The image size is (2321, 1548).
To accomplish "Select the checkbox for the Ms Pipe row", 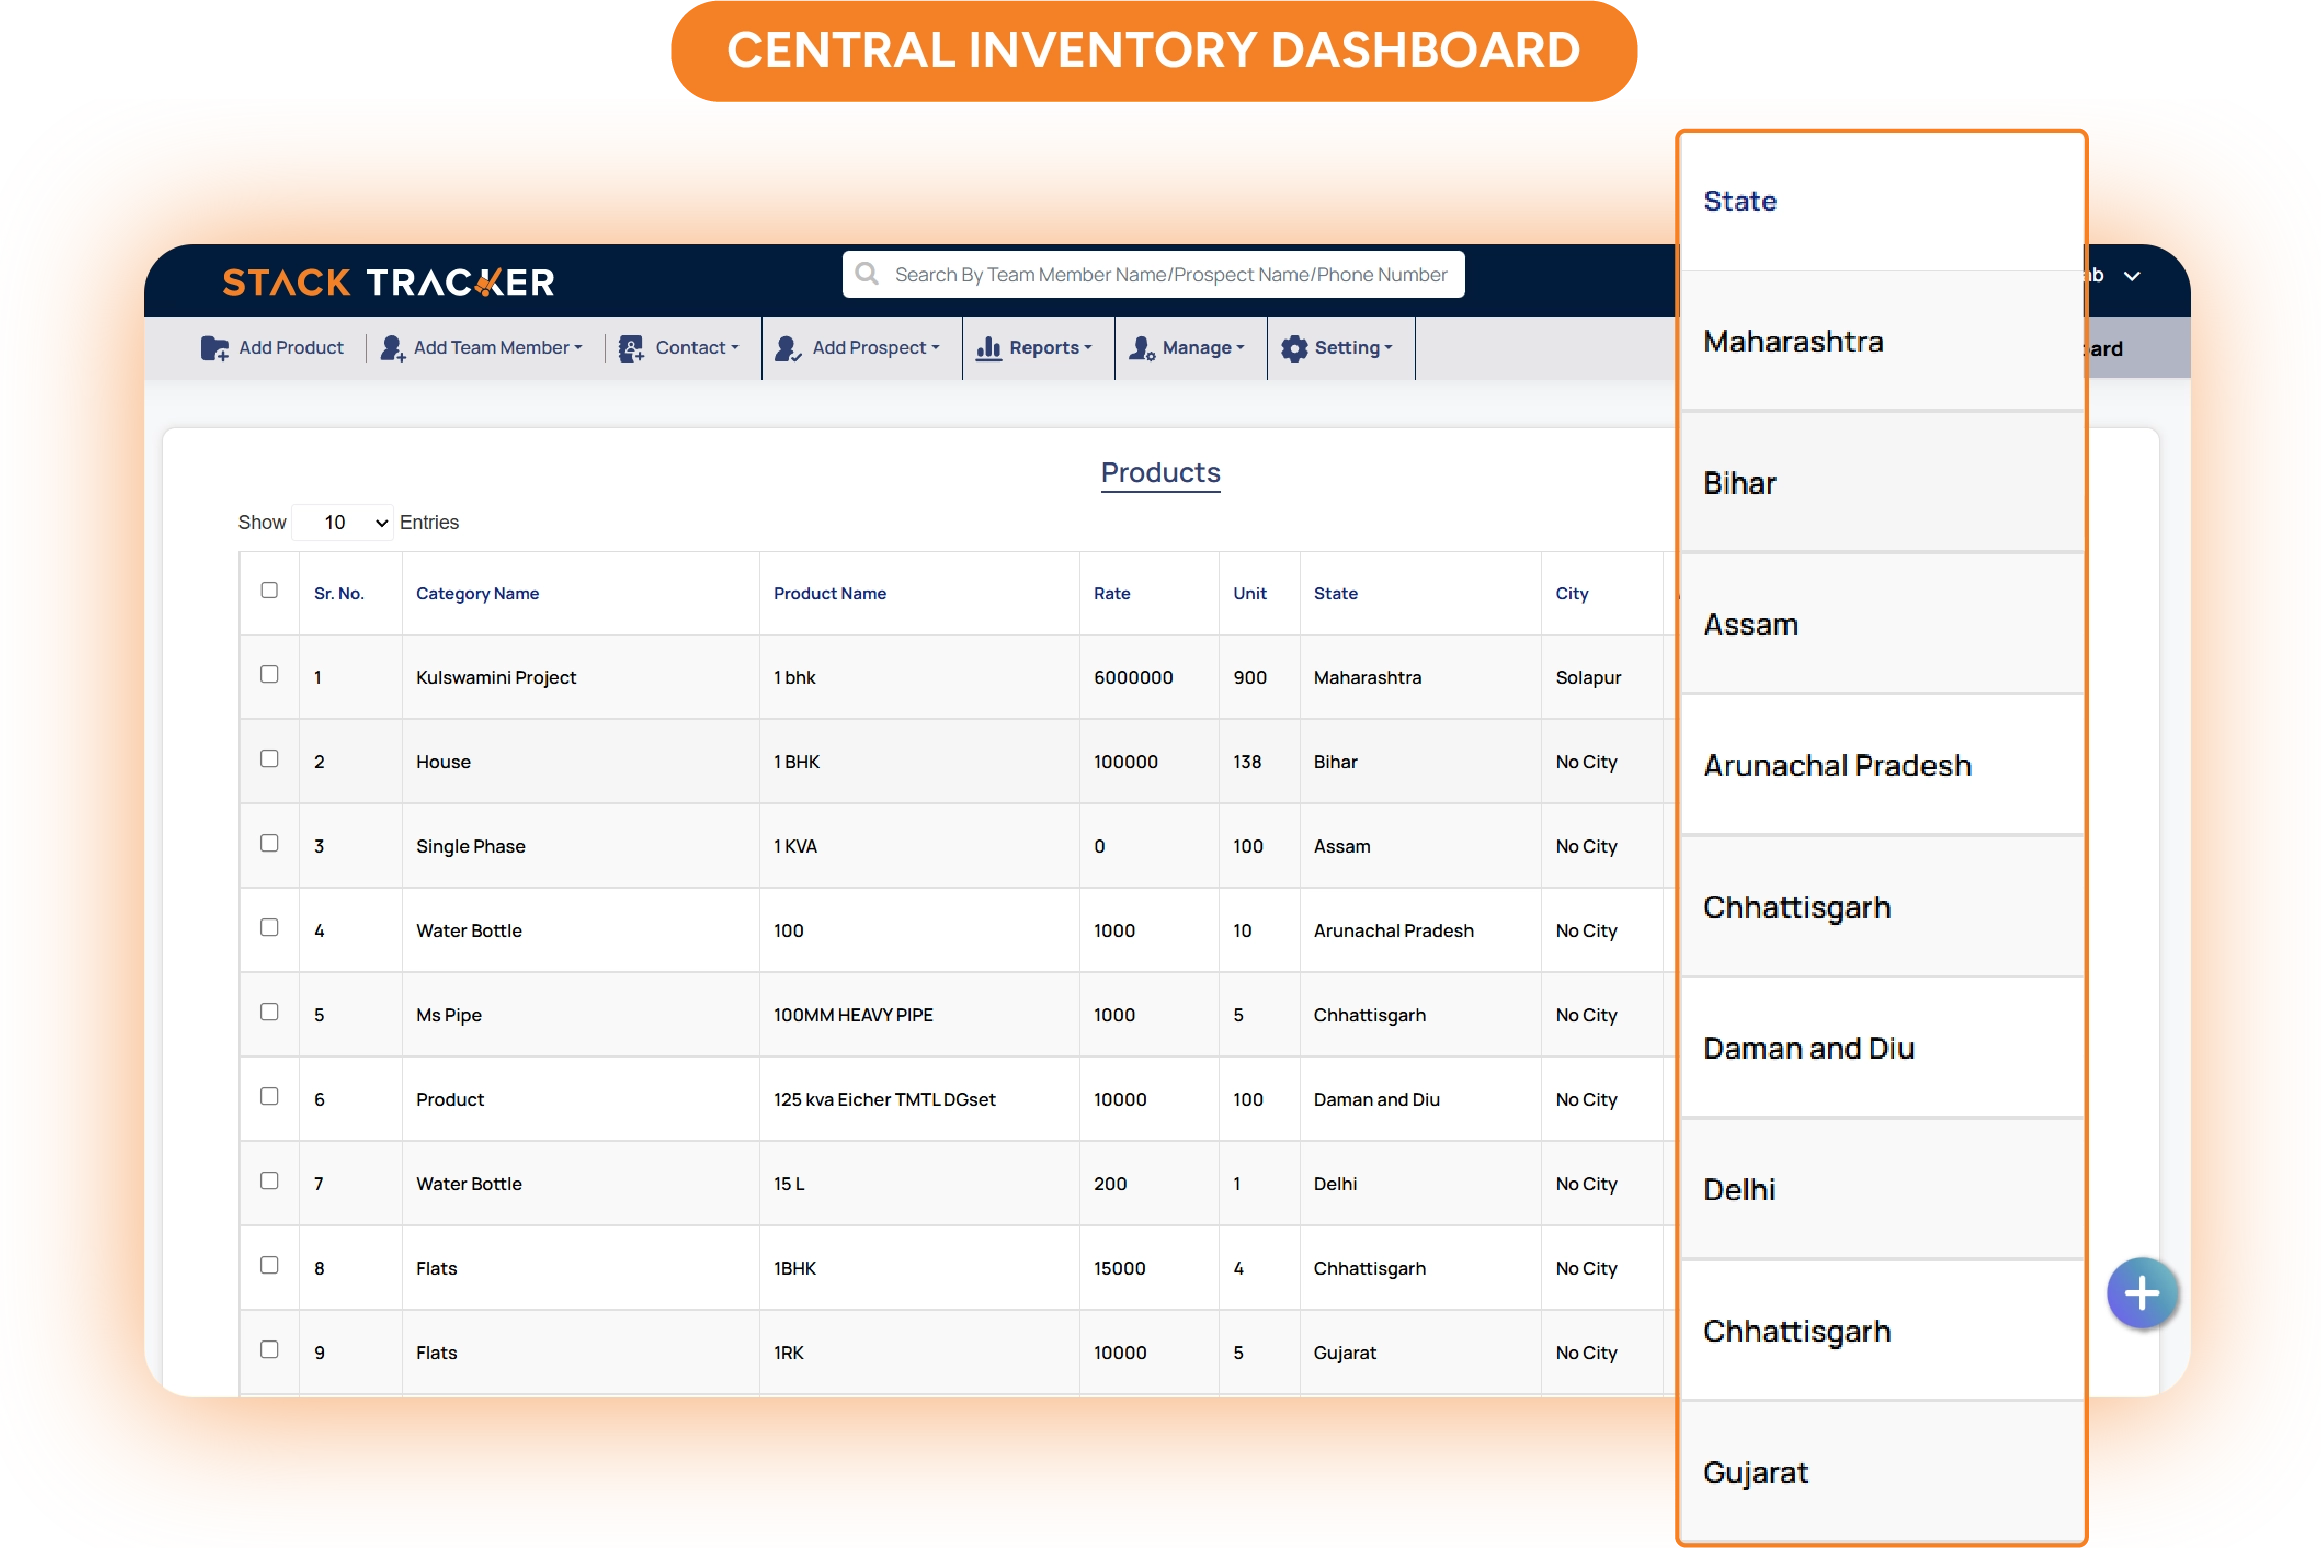I will [269, 1012].
